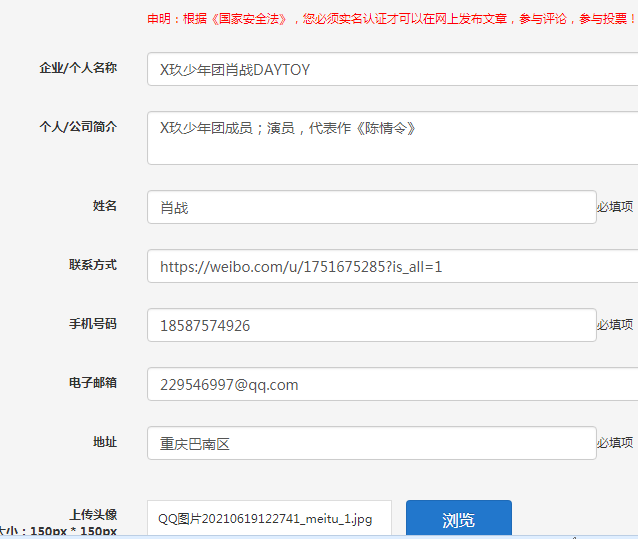638x539 pixels.
Task: Click the 姓名 label
Action: pyautogui.click(x=105, y=206)
